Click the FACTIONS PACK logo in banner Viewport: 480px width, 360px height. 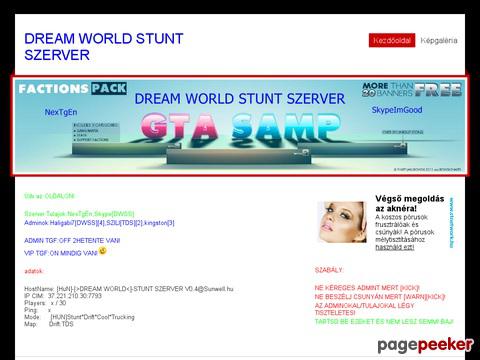pyautogui.click(x=72, y=88)
